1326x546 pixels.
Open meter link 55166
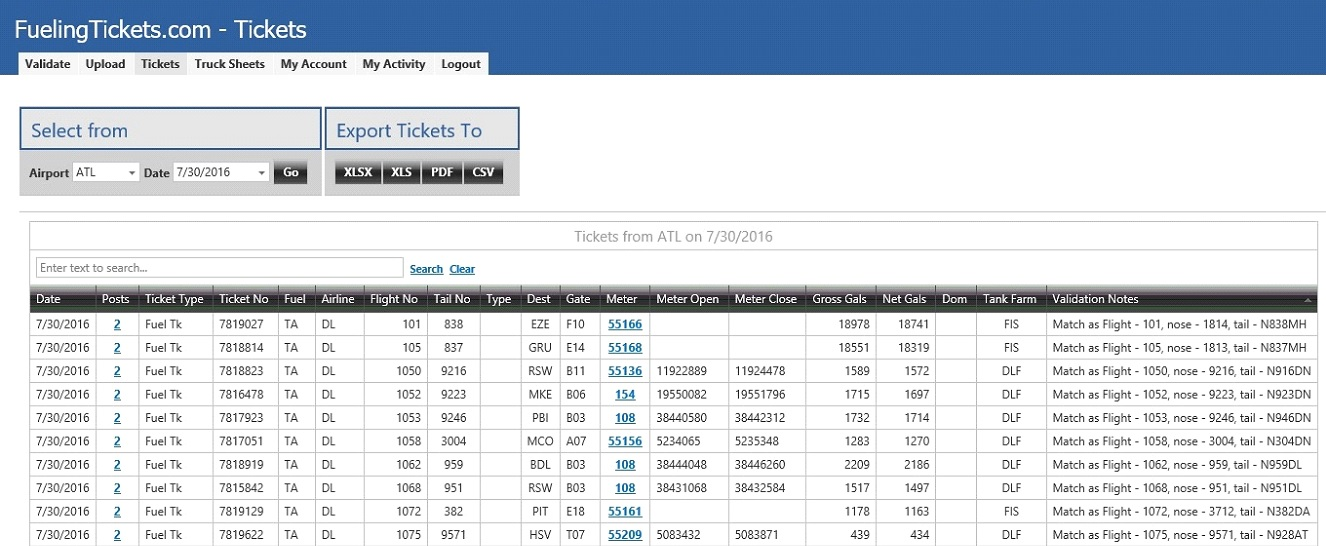click(625, 325)
